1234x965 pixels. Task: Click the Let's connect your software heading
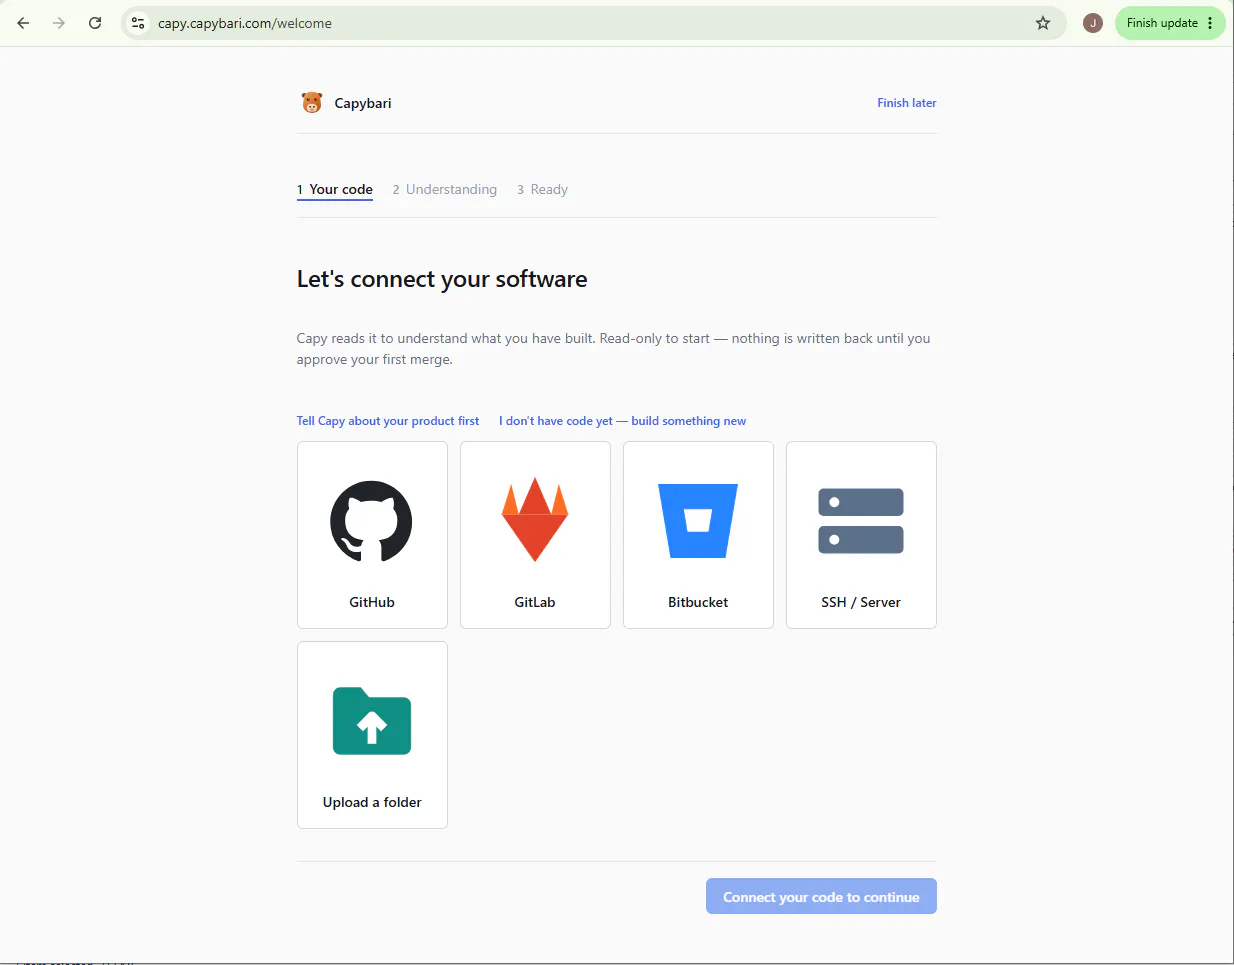coord(442,279)
